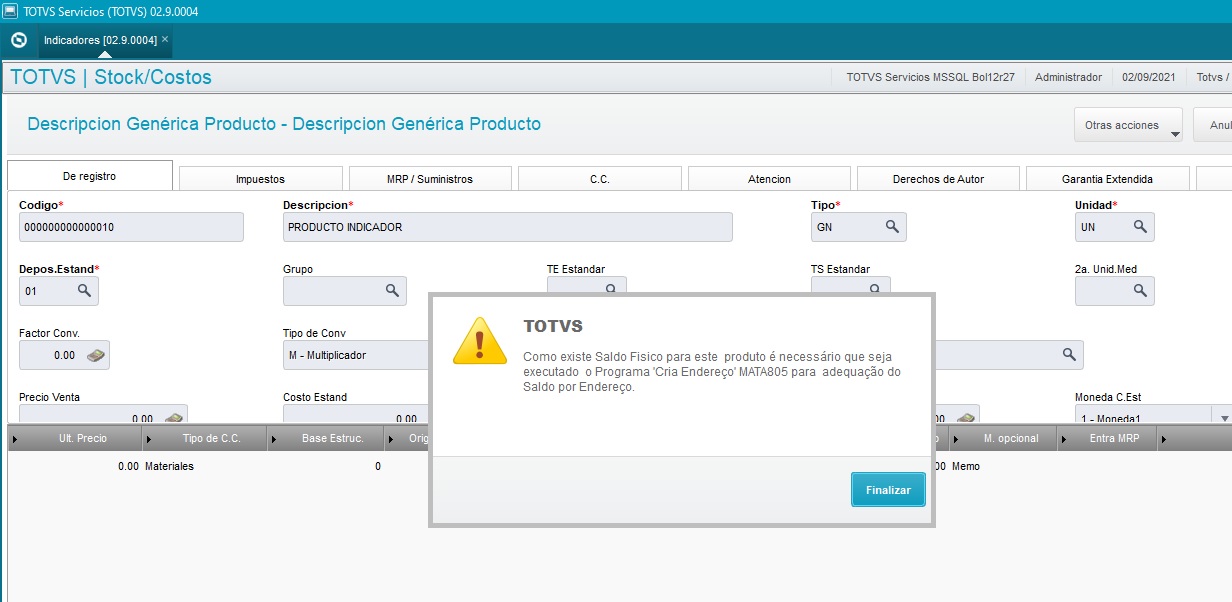Click the TOTVS circular logo icon
The height and width of the screenshot is (602, 1232).
[18, 40]
